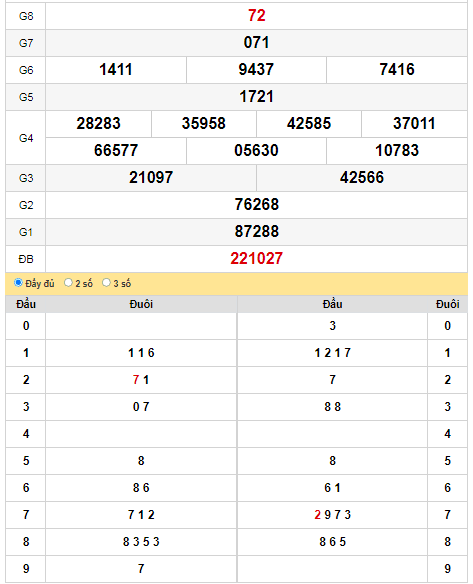Click the left "Đầu" column header
This screenshot has height=584, width=473.
coord(26,304)
